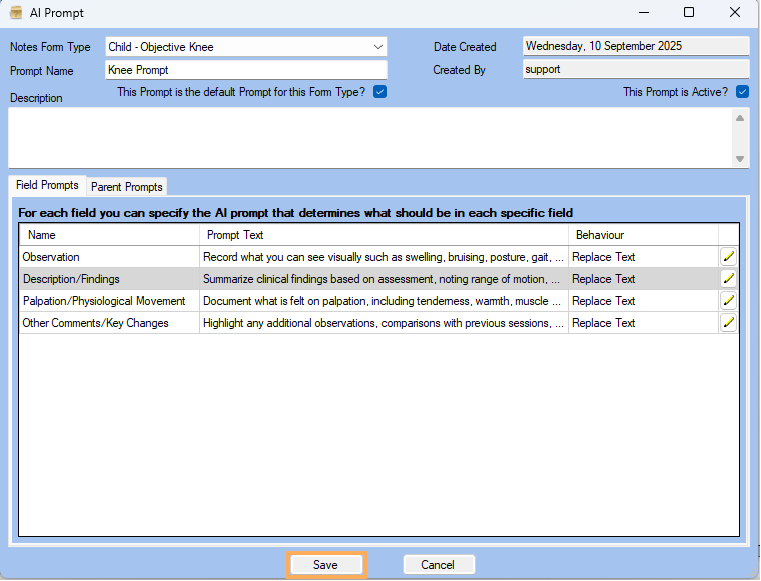Viewport: 761px width, 581px height.
Task: Sort by the Name column header
Action: tap(109, 235)
